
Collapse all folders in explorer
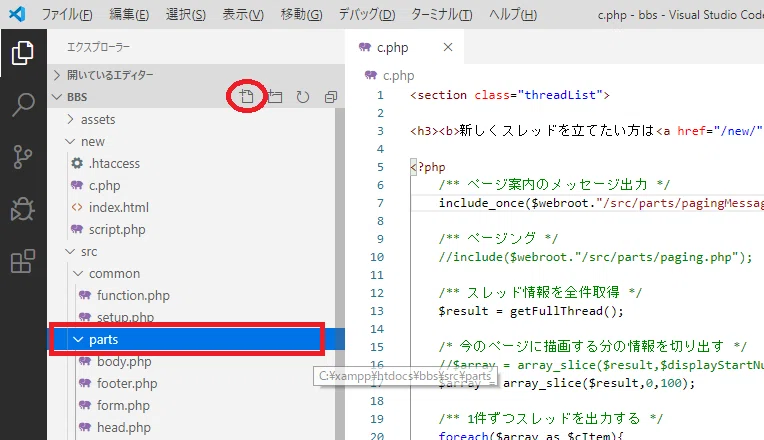[x=331, y=96]
